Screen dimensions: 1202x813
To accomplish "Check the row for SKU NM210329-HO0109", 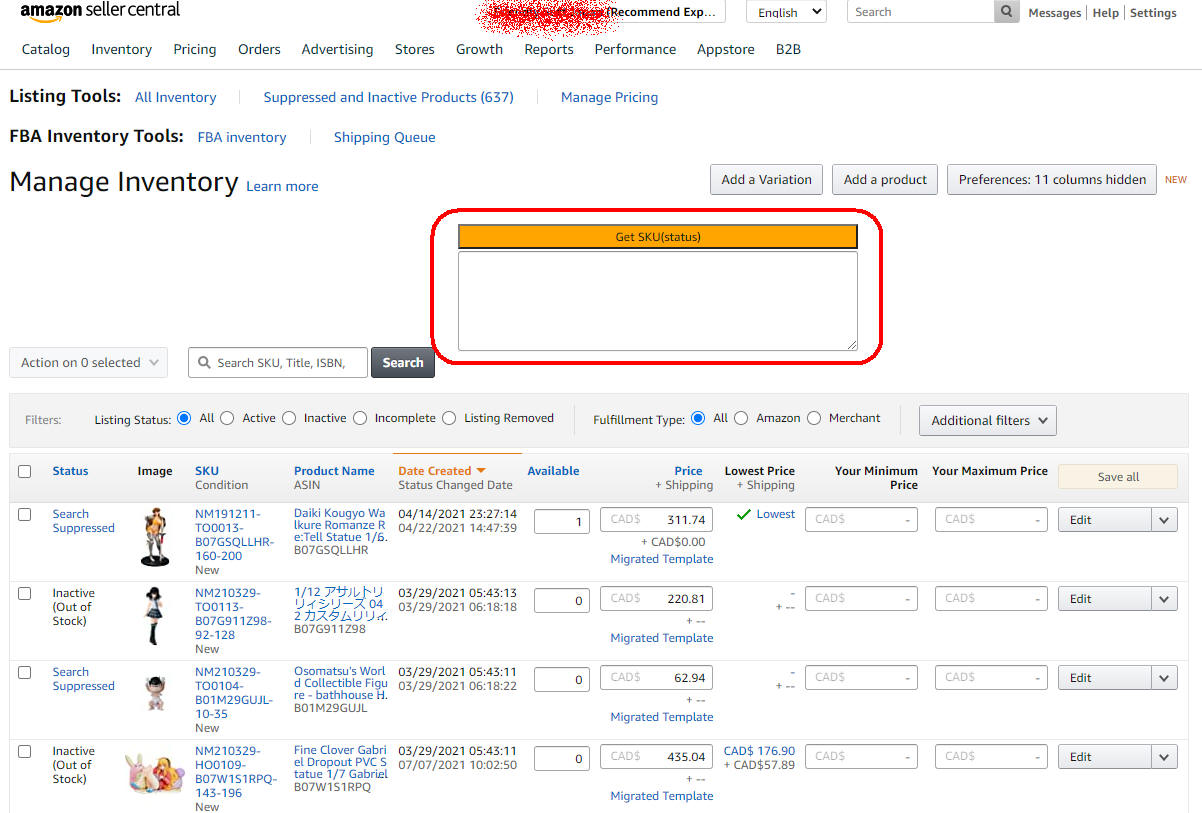I will 25,751.
